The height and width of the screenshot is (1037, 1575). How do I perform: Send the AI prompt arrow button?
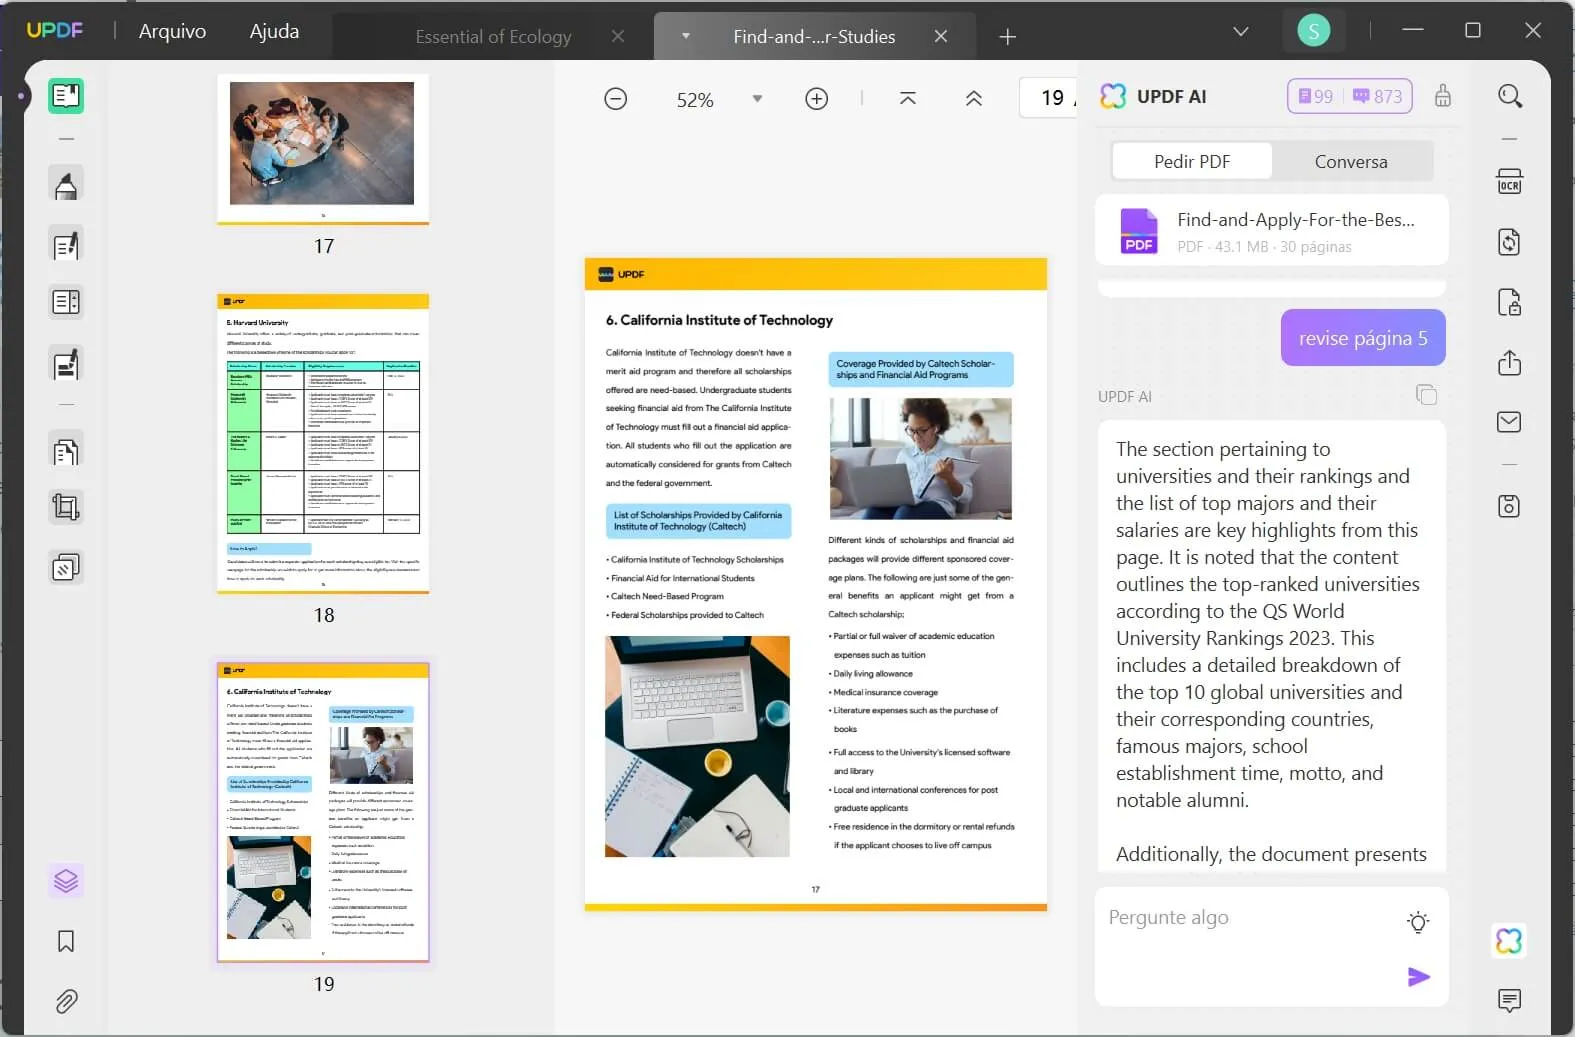coord(1418,977)
